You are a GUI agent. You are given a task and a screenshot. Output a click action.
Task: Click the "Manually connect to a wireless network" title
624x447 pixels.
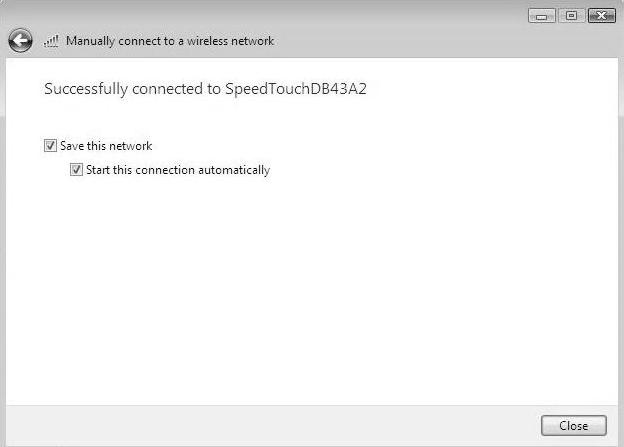(x=170, y=41)
